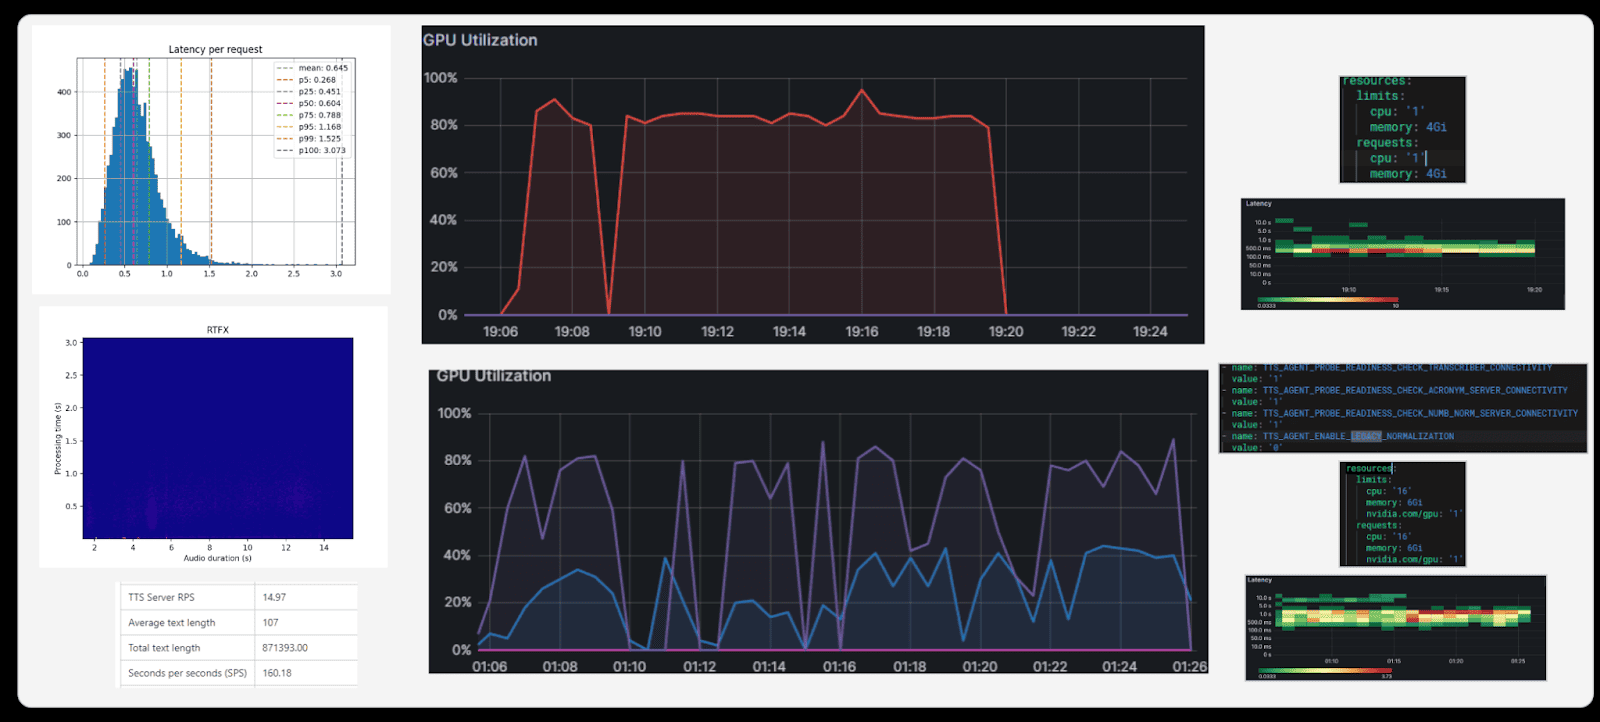Click the 100% label on upper GPU chart
Screen dimensions: 1600x722
[441, 78]
